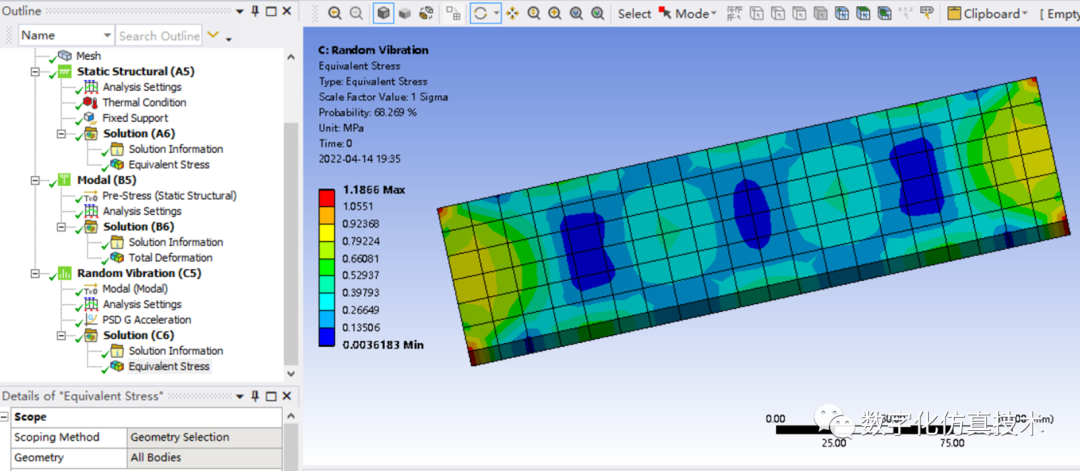This screenshot has width=1080, height=471.
Task: Open the Outline panel options arrow
Action: [x=239, y=11]
